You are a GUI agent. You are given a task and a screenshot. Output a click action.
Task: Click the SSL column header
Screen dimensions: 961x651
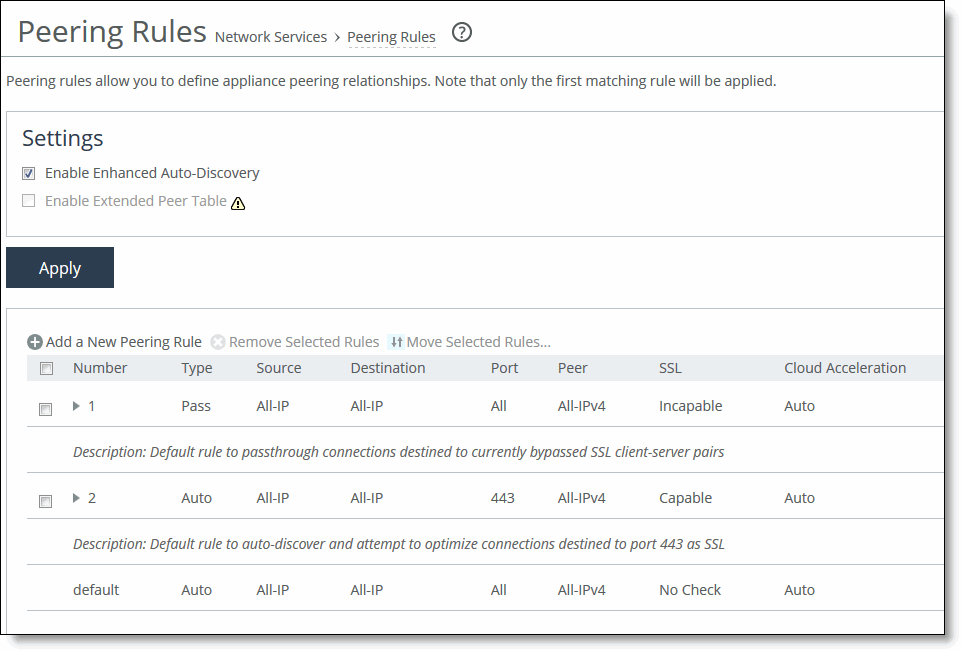pyautogui.click(x=670, y=368)
